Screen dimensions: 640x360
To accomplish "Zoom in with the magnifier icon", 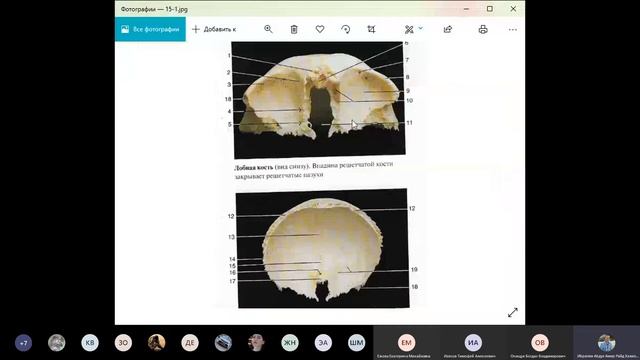I will [268, 29].
